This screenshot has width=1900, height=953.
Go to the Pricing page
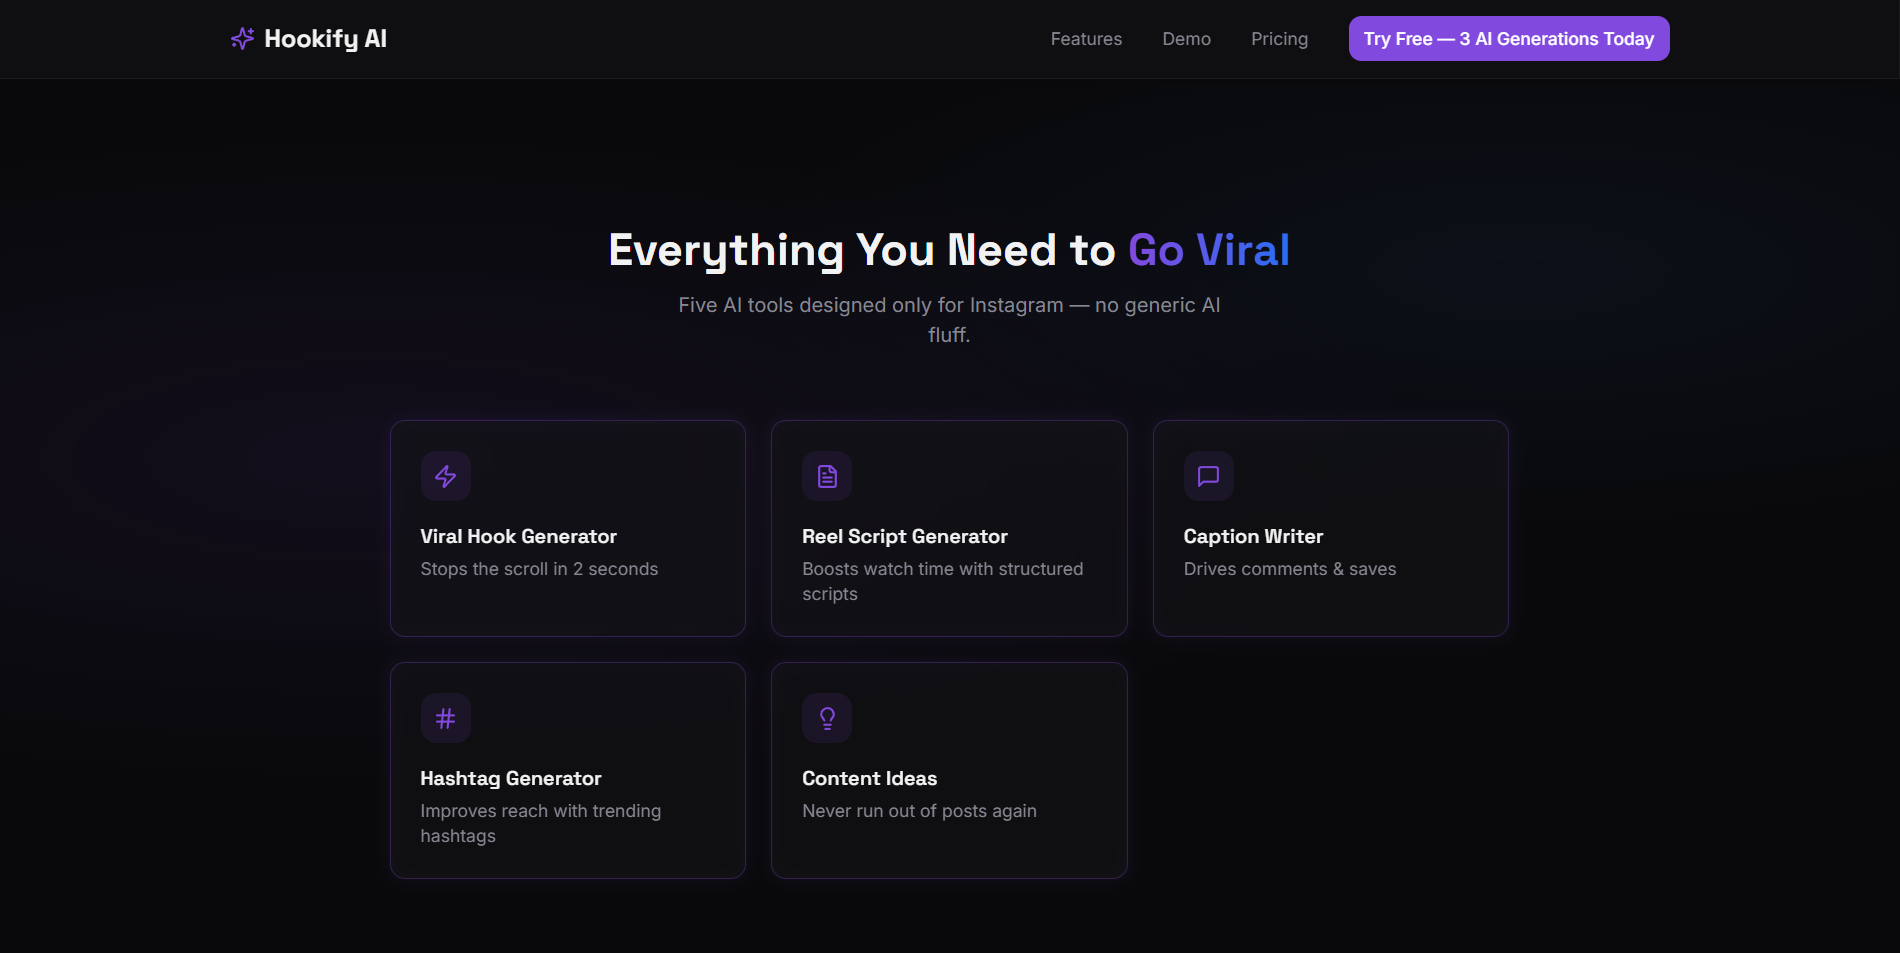[1279, 38]
